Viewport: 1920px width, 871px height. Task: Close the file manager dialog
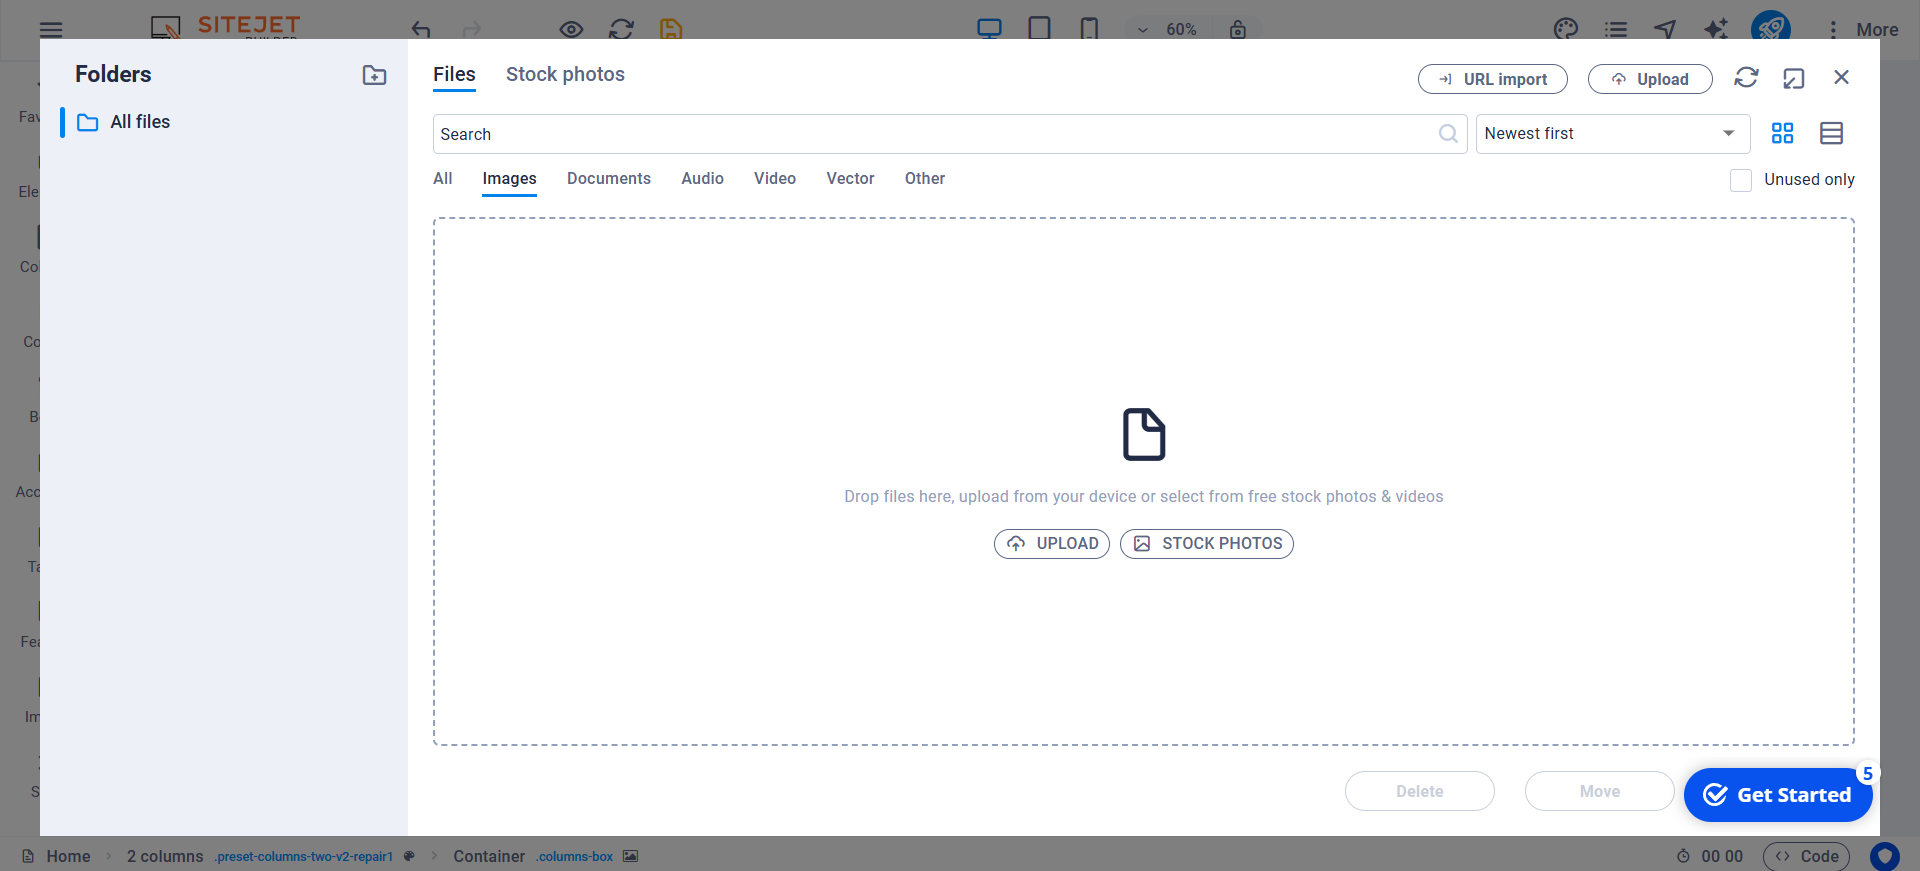(x=1841, y=77)
